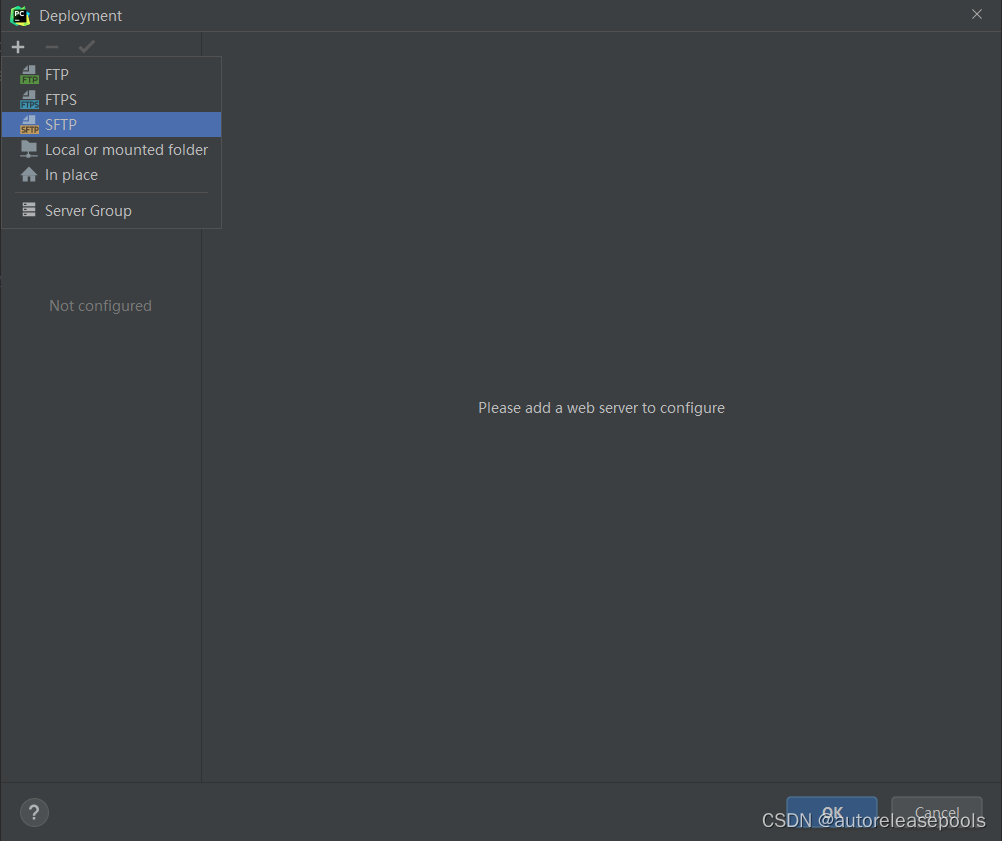Viewport: 1002px width, 841px height.
Task: Click the plus add server icon
Action: point(18,47)
